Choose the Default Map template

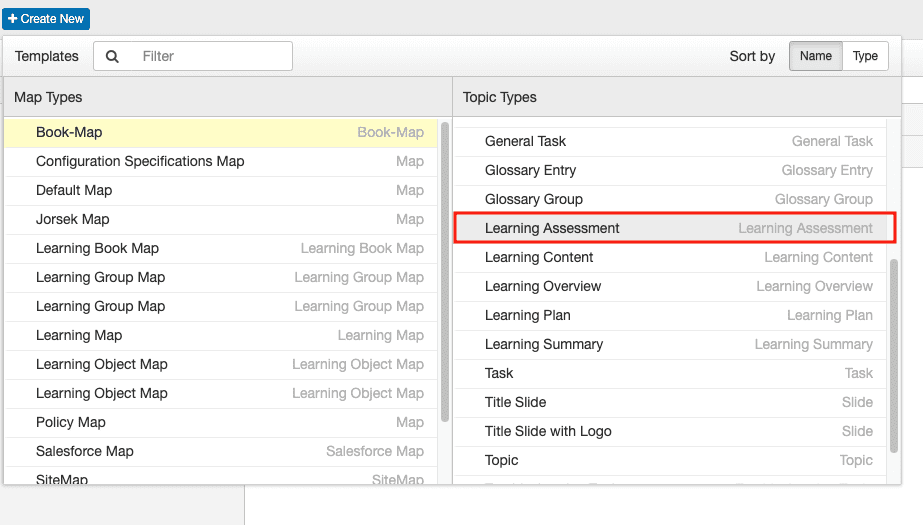(221, 190)
